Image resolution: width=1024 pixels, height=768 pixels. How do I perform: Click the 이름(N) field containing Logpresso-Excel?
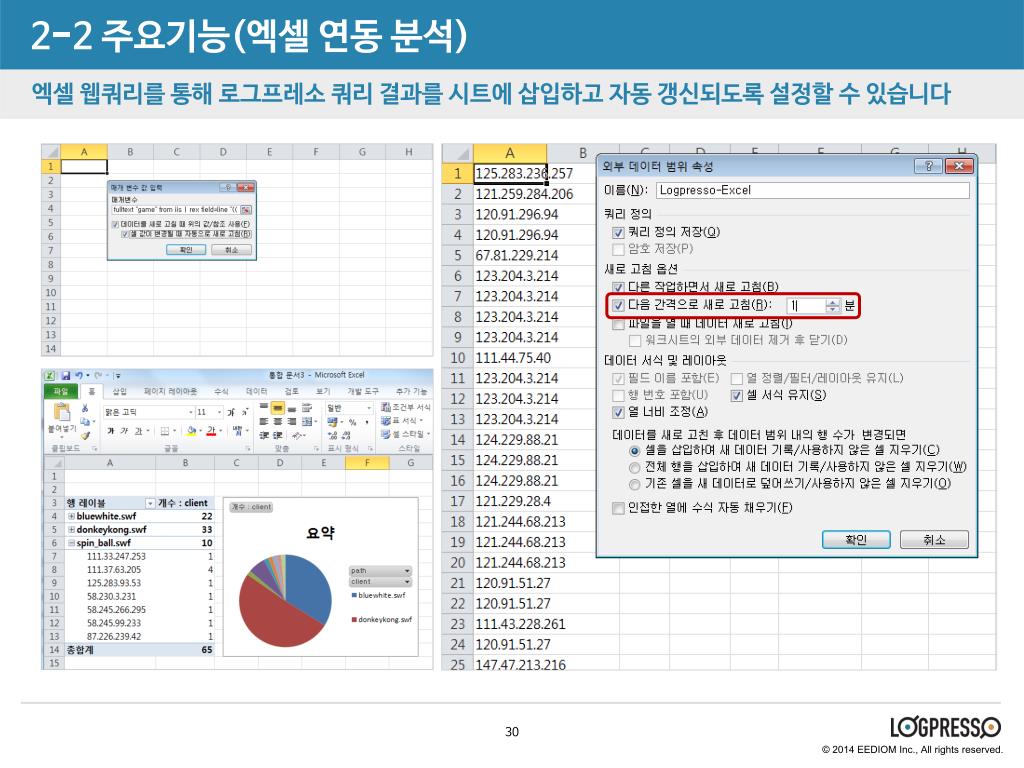(812, 191)
